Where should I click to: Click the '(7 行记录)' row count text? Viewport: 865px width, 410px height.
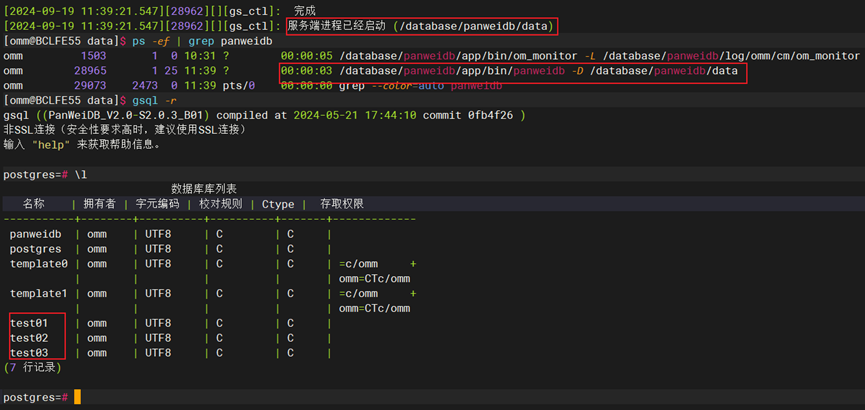pyautogui.click(x=33, y=368)
